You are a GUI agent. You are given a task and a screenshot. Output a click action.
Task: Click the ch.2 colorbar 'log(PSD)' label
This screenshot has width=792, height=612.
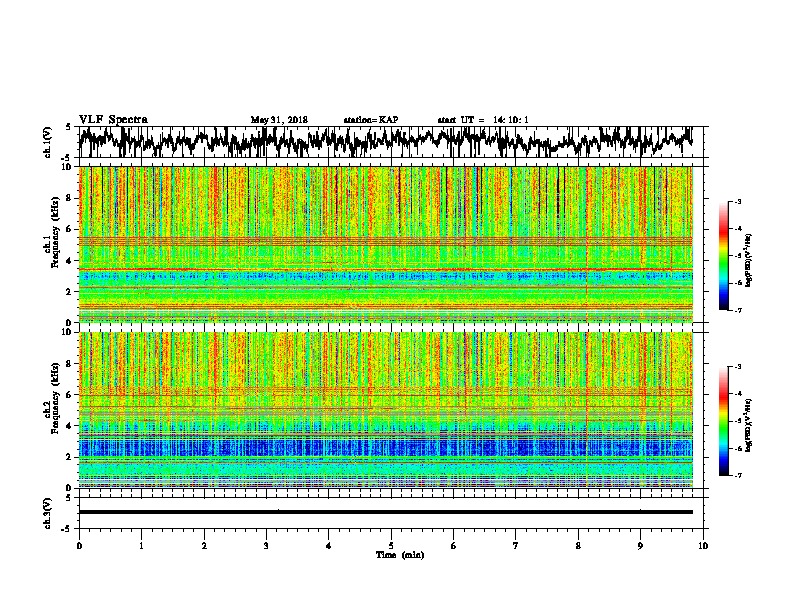click(x=748, y=425)
